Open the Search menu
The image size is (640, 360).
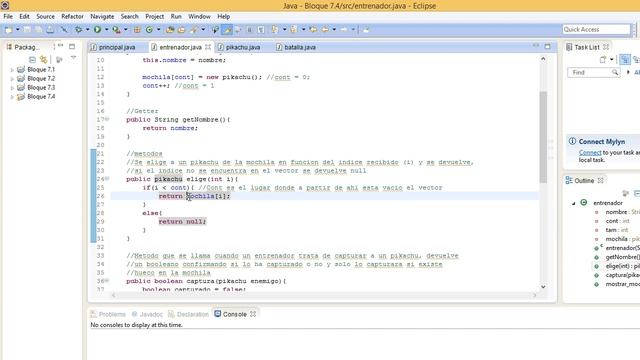click(129, 16)
